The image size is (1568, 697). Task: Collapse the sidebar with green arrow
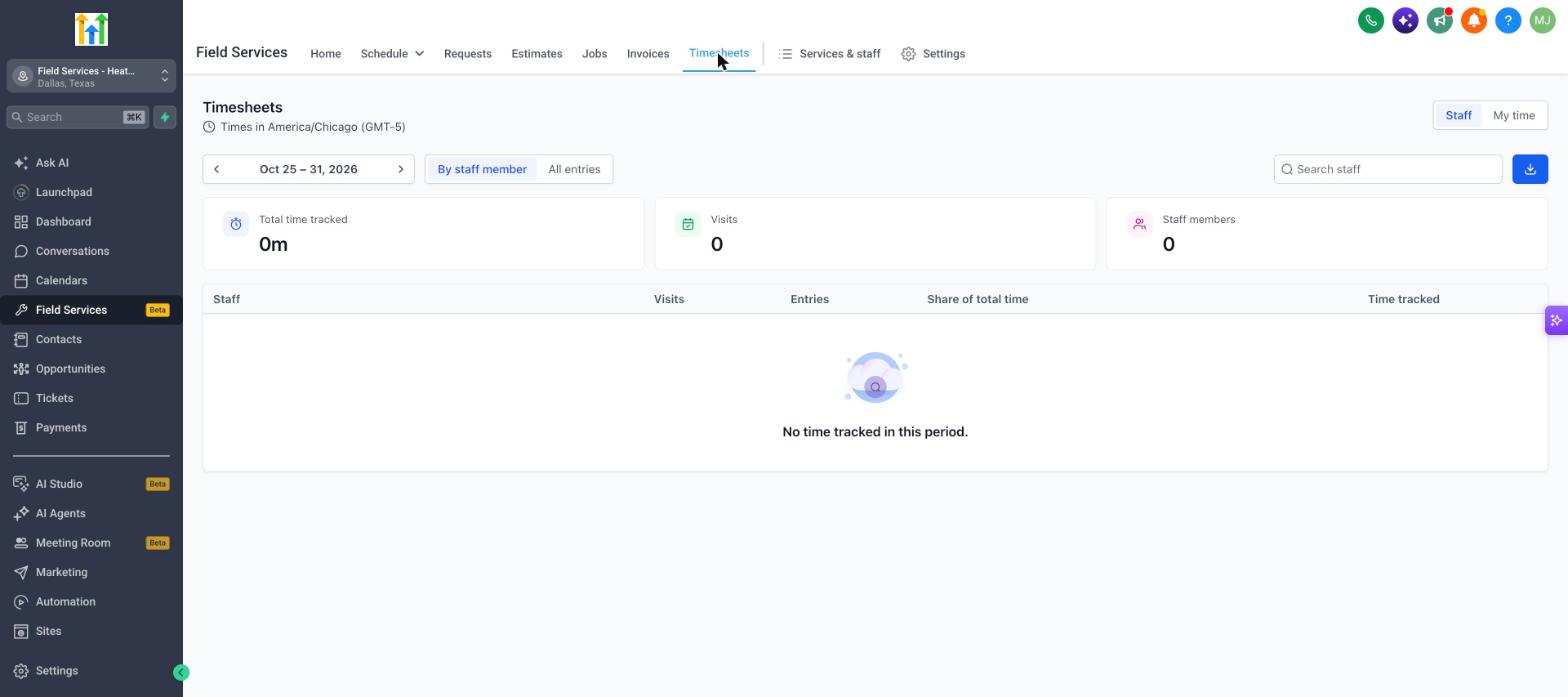click(181, 673)
